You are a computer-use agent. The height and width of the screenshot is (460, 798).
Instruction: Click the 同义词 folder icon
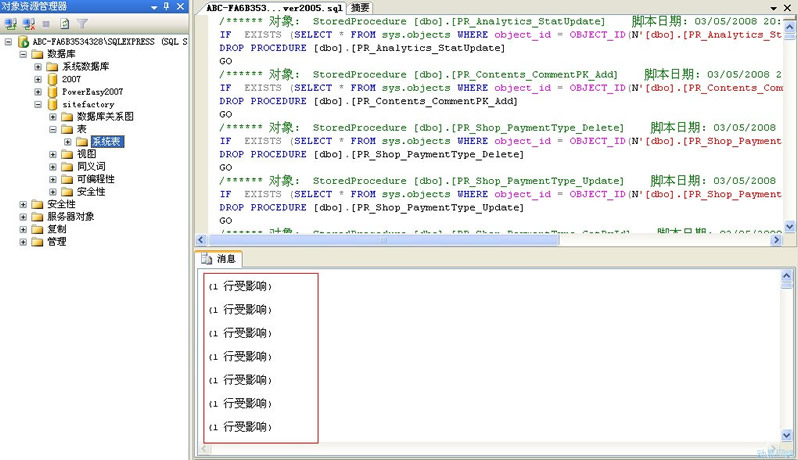pyautogui.click(x=67, y=166)
